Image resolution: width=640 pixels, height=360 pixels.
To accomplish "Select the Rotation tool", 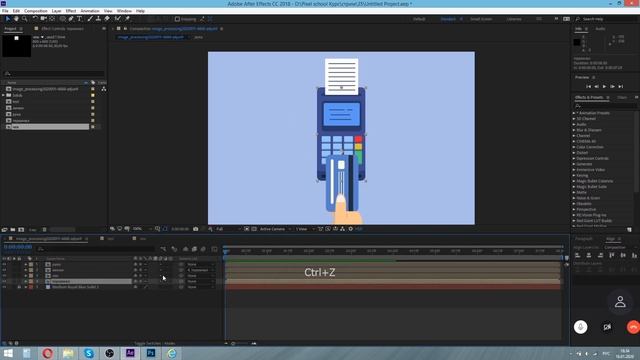I will [x=35, y=19].
